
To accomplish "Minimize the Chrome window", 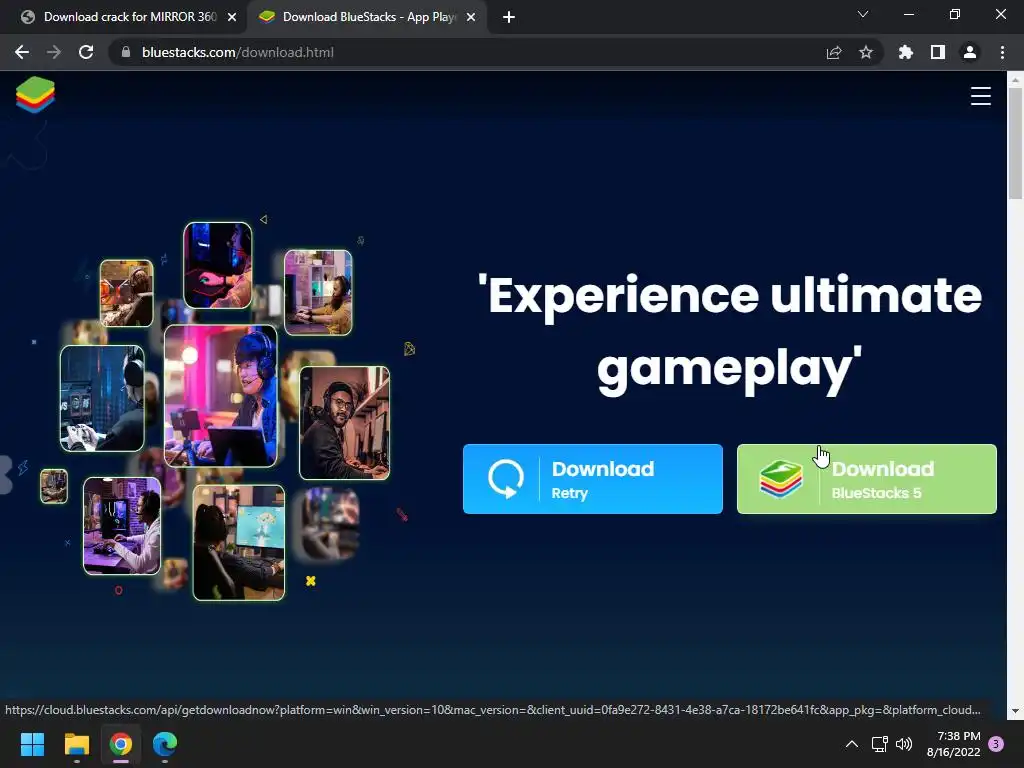I will [x=908, y=14].
